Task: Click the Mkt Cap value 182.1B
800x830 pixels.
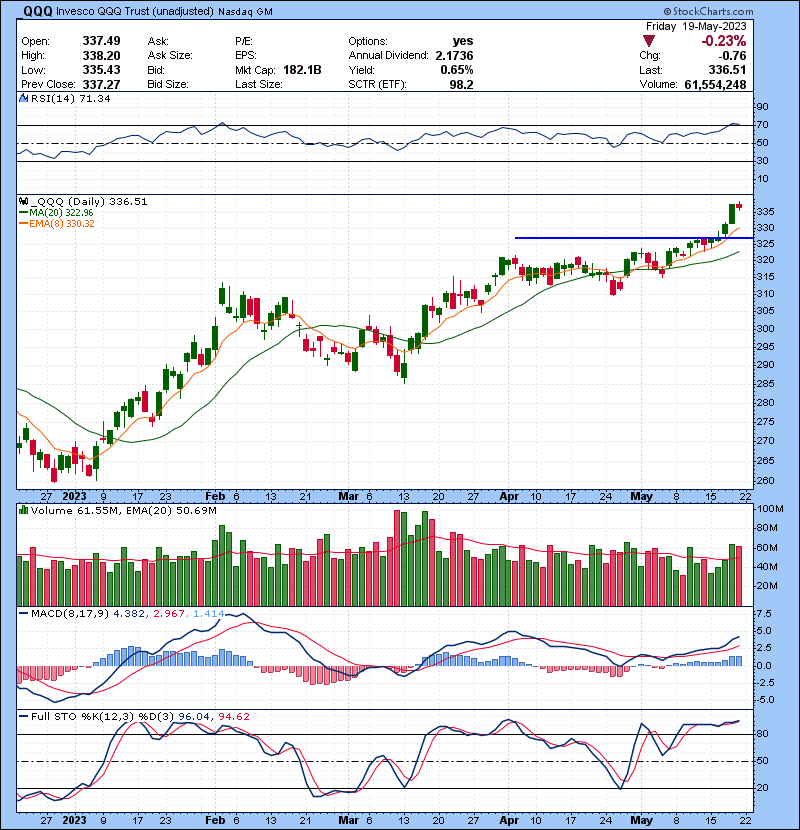Action: click(302, 70)
